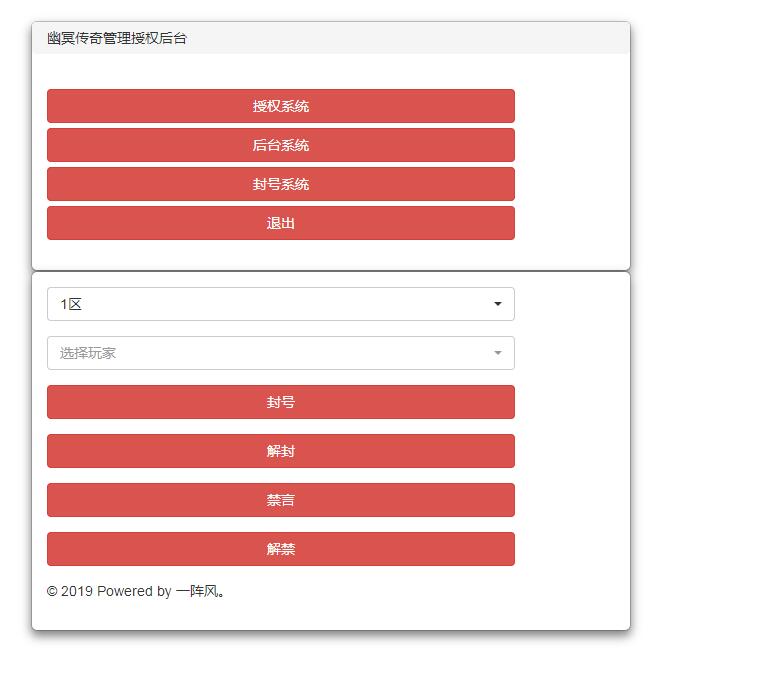Open the 授权系统 authorization page
773x689 pixels.
[280, 106]
